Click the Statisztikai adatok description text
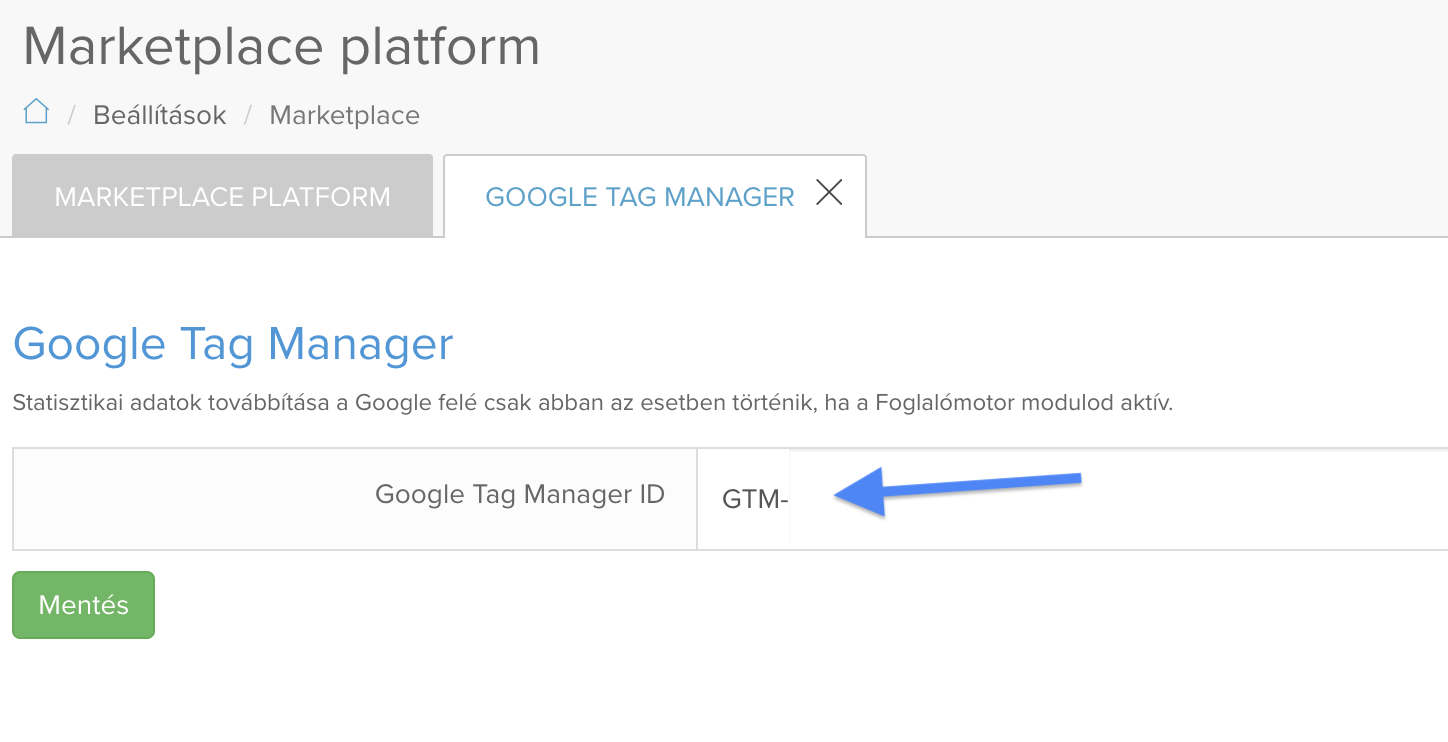1448x742 pixels. click(592, 404)
